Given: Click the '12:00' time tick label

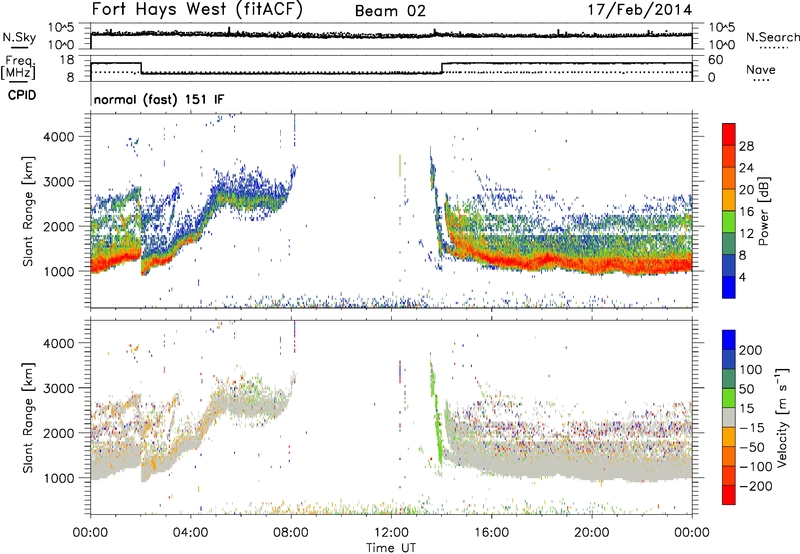Looking at the screenshot, I should click(x=391, y=533).
